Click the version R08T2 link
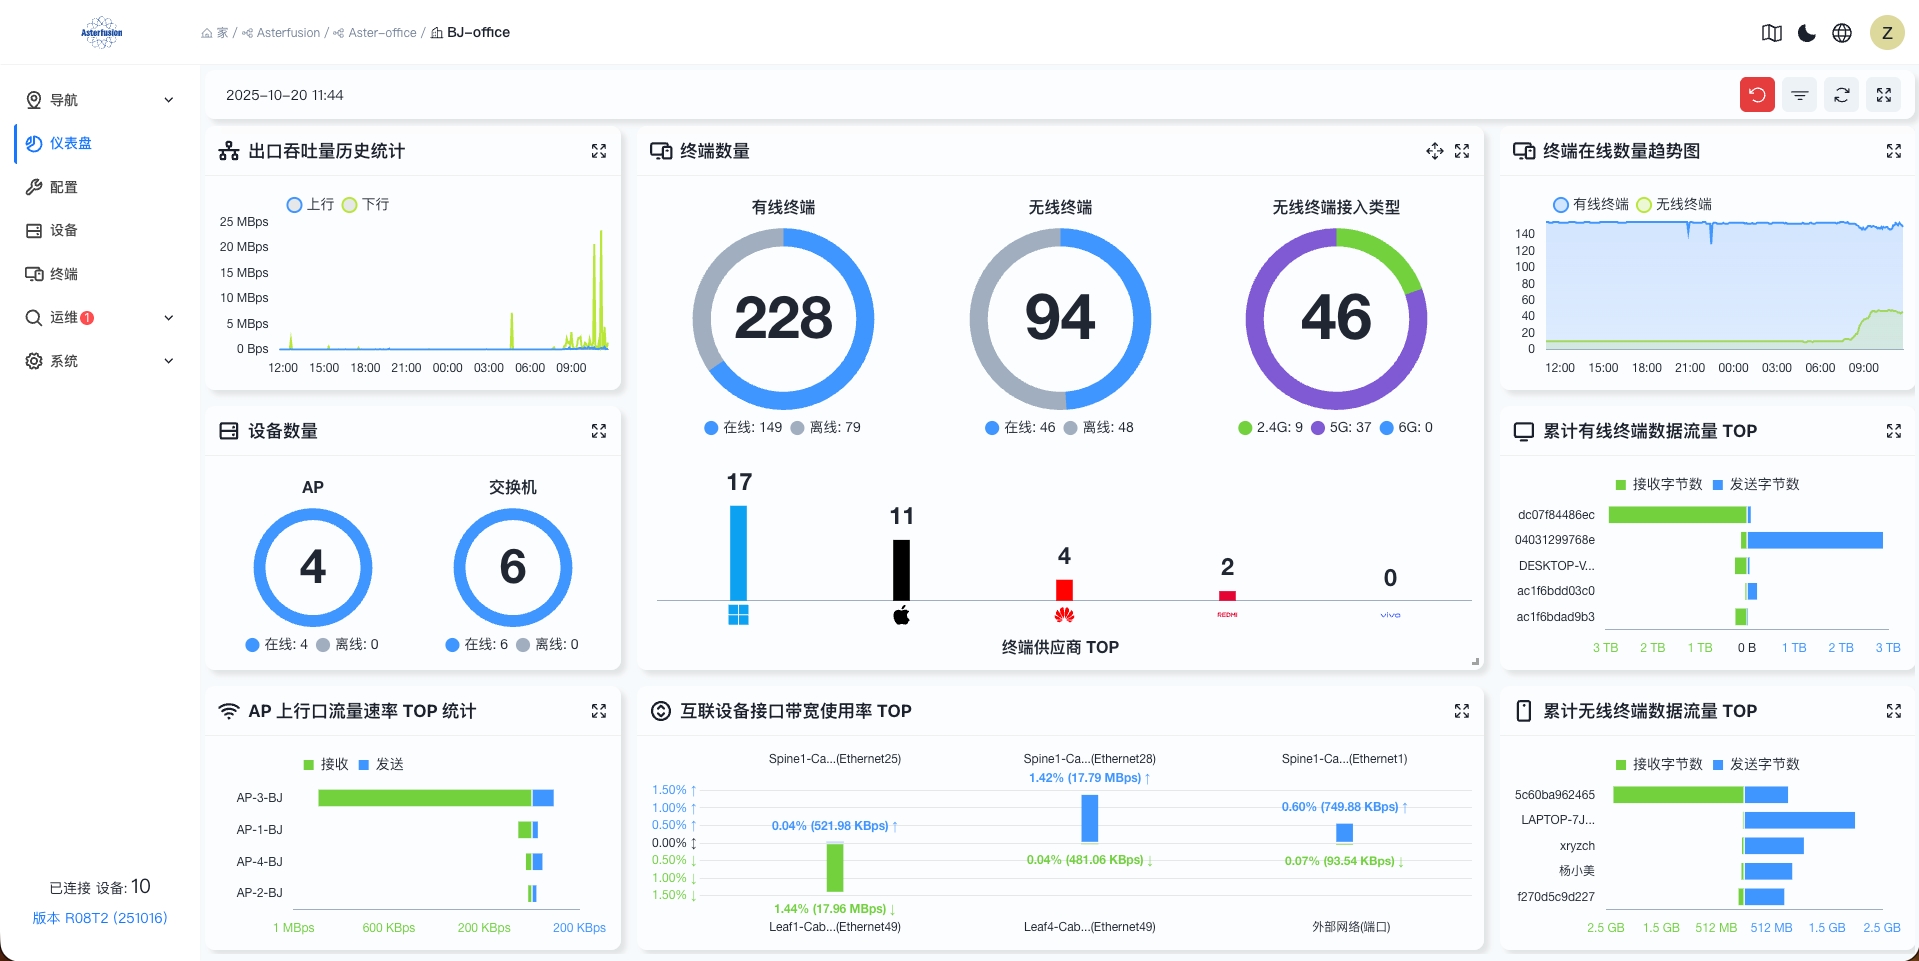1919x961 pixels. (100, 918)
